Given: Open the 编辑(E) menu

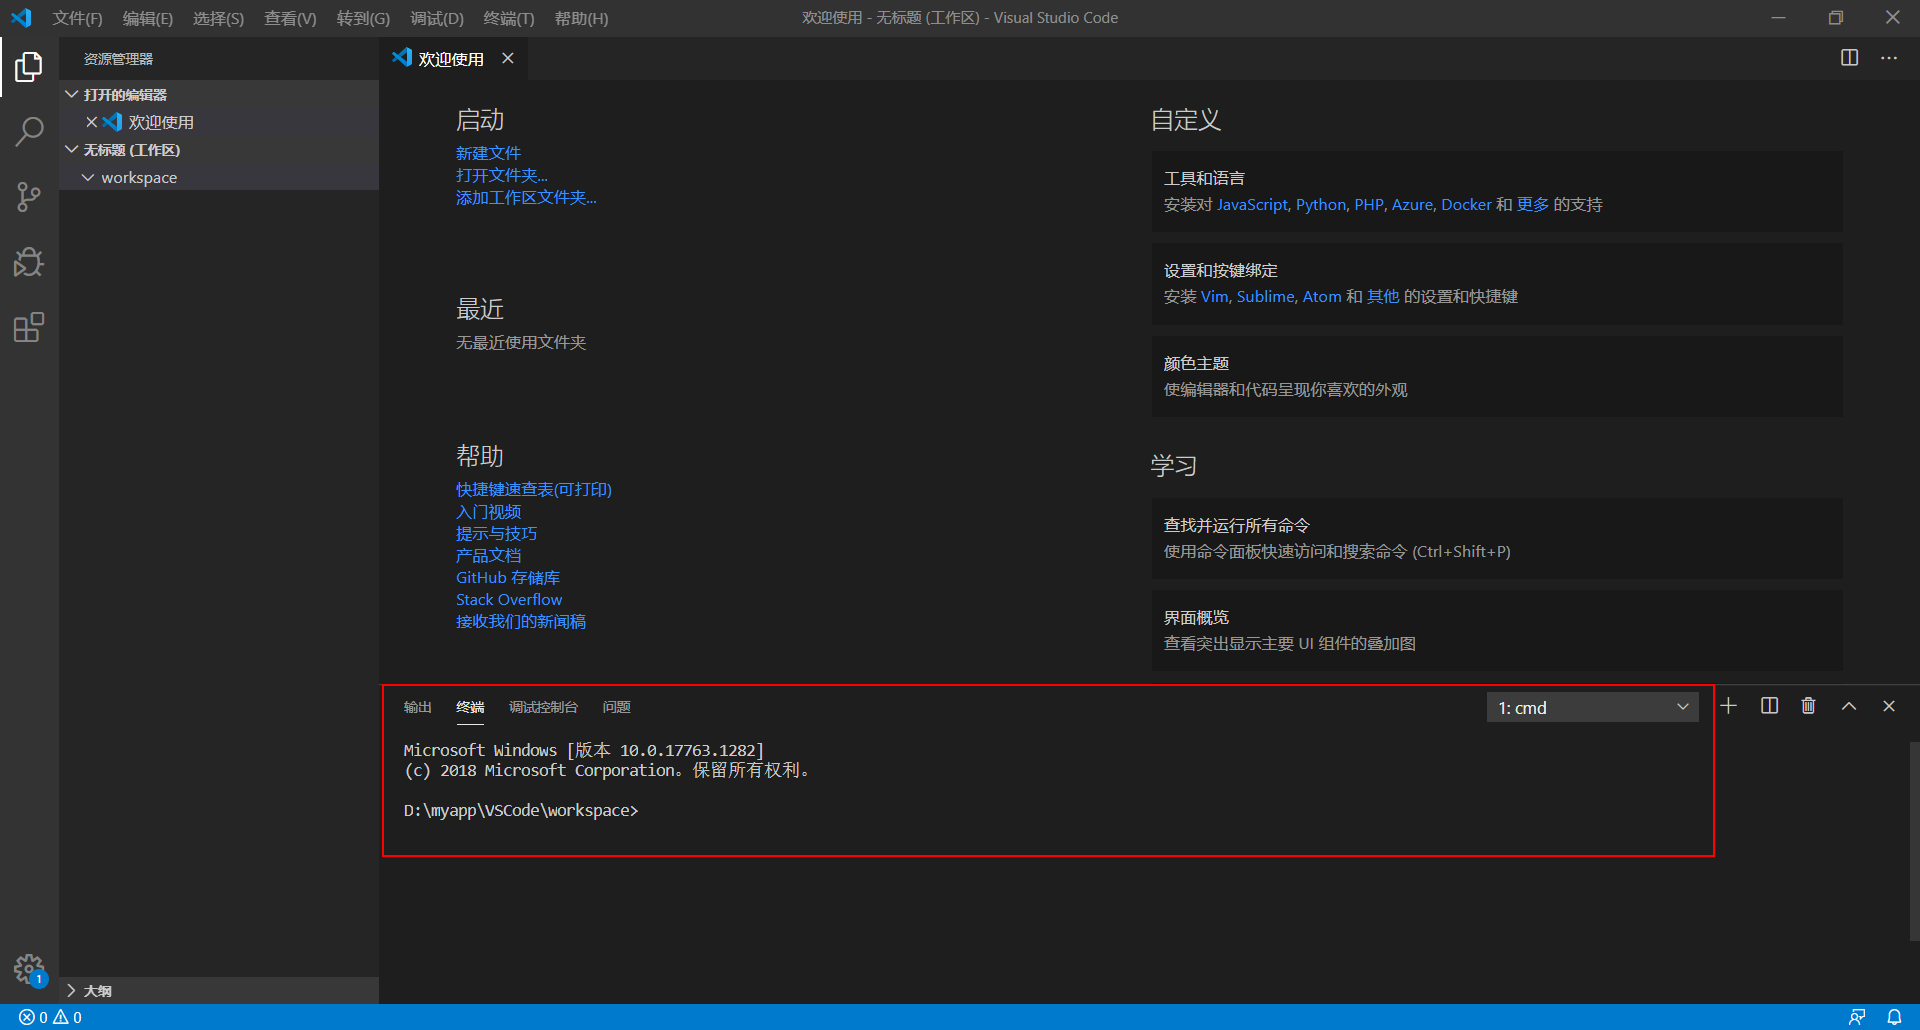Looking at the screenshot, I should tap(147, 18).
